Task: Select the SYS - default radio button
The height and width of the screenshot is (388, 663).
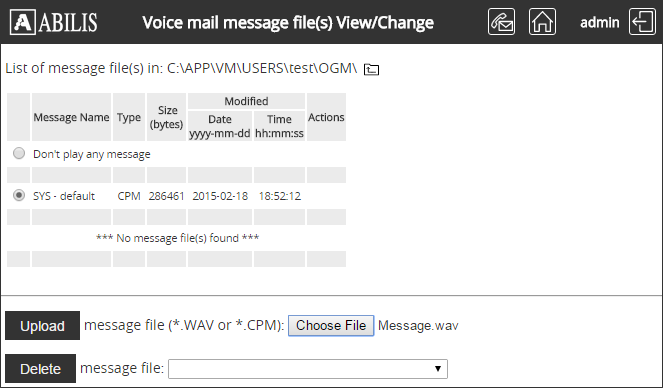Action: coord(19,195)
